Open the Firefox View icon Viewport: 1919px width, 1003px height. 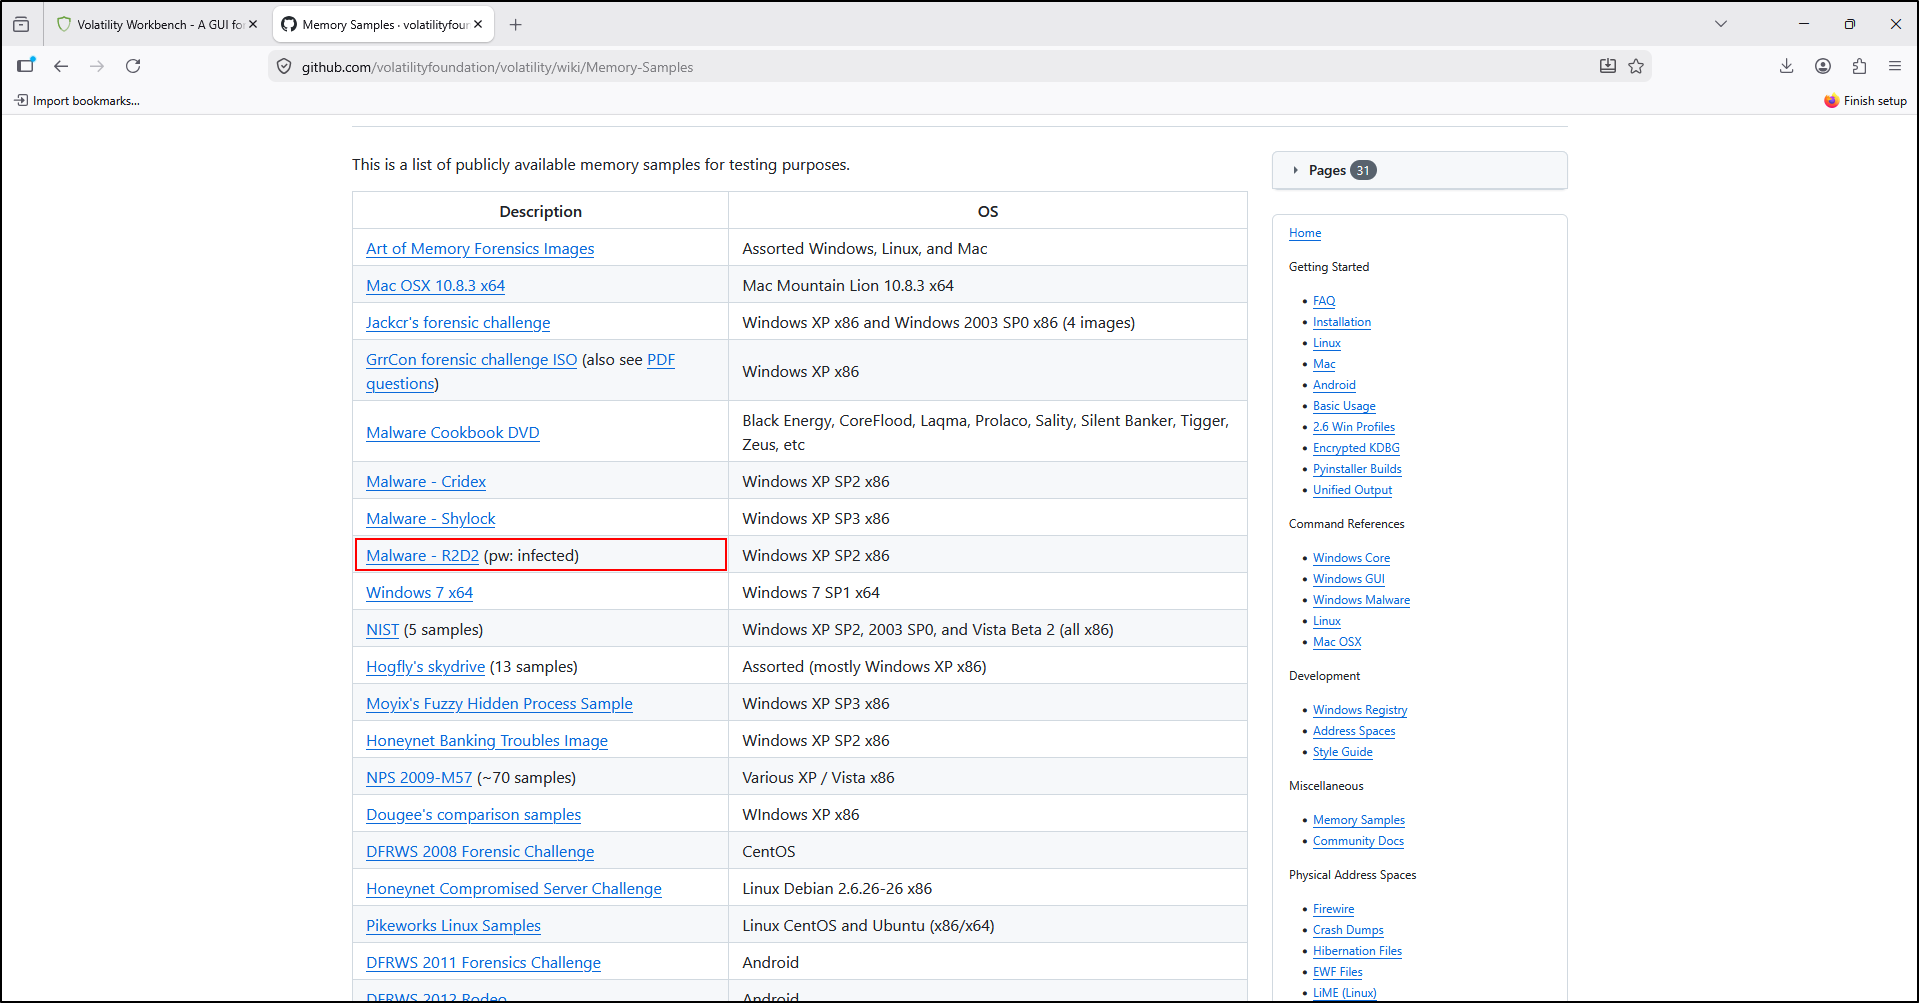21,24
